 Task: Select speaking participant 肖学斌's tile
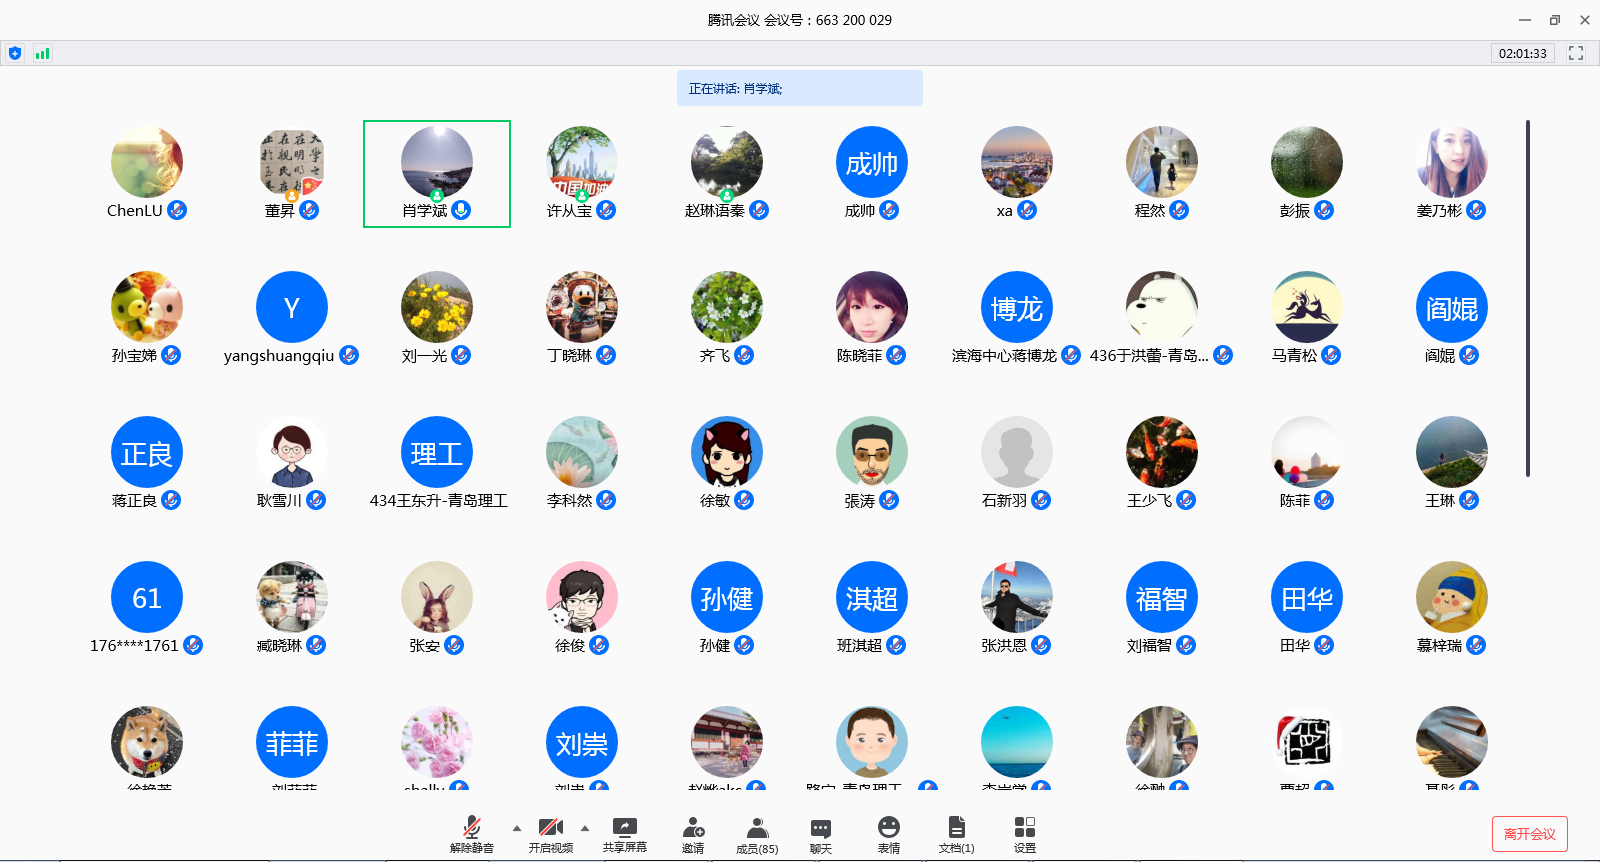(x=437, y=174)
